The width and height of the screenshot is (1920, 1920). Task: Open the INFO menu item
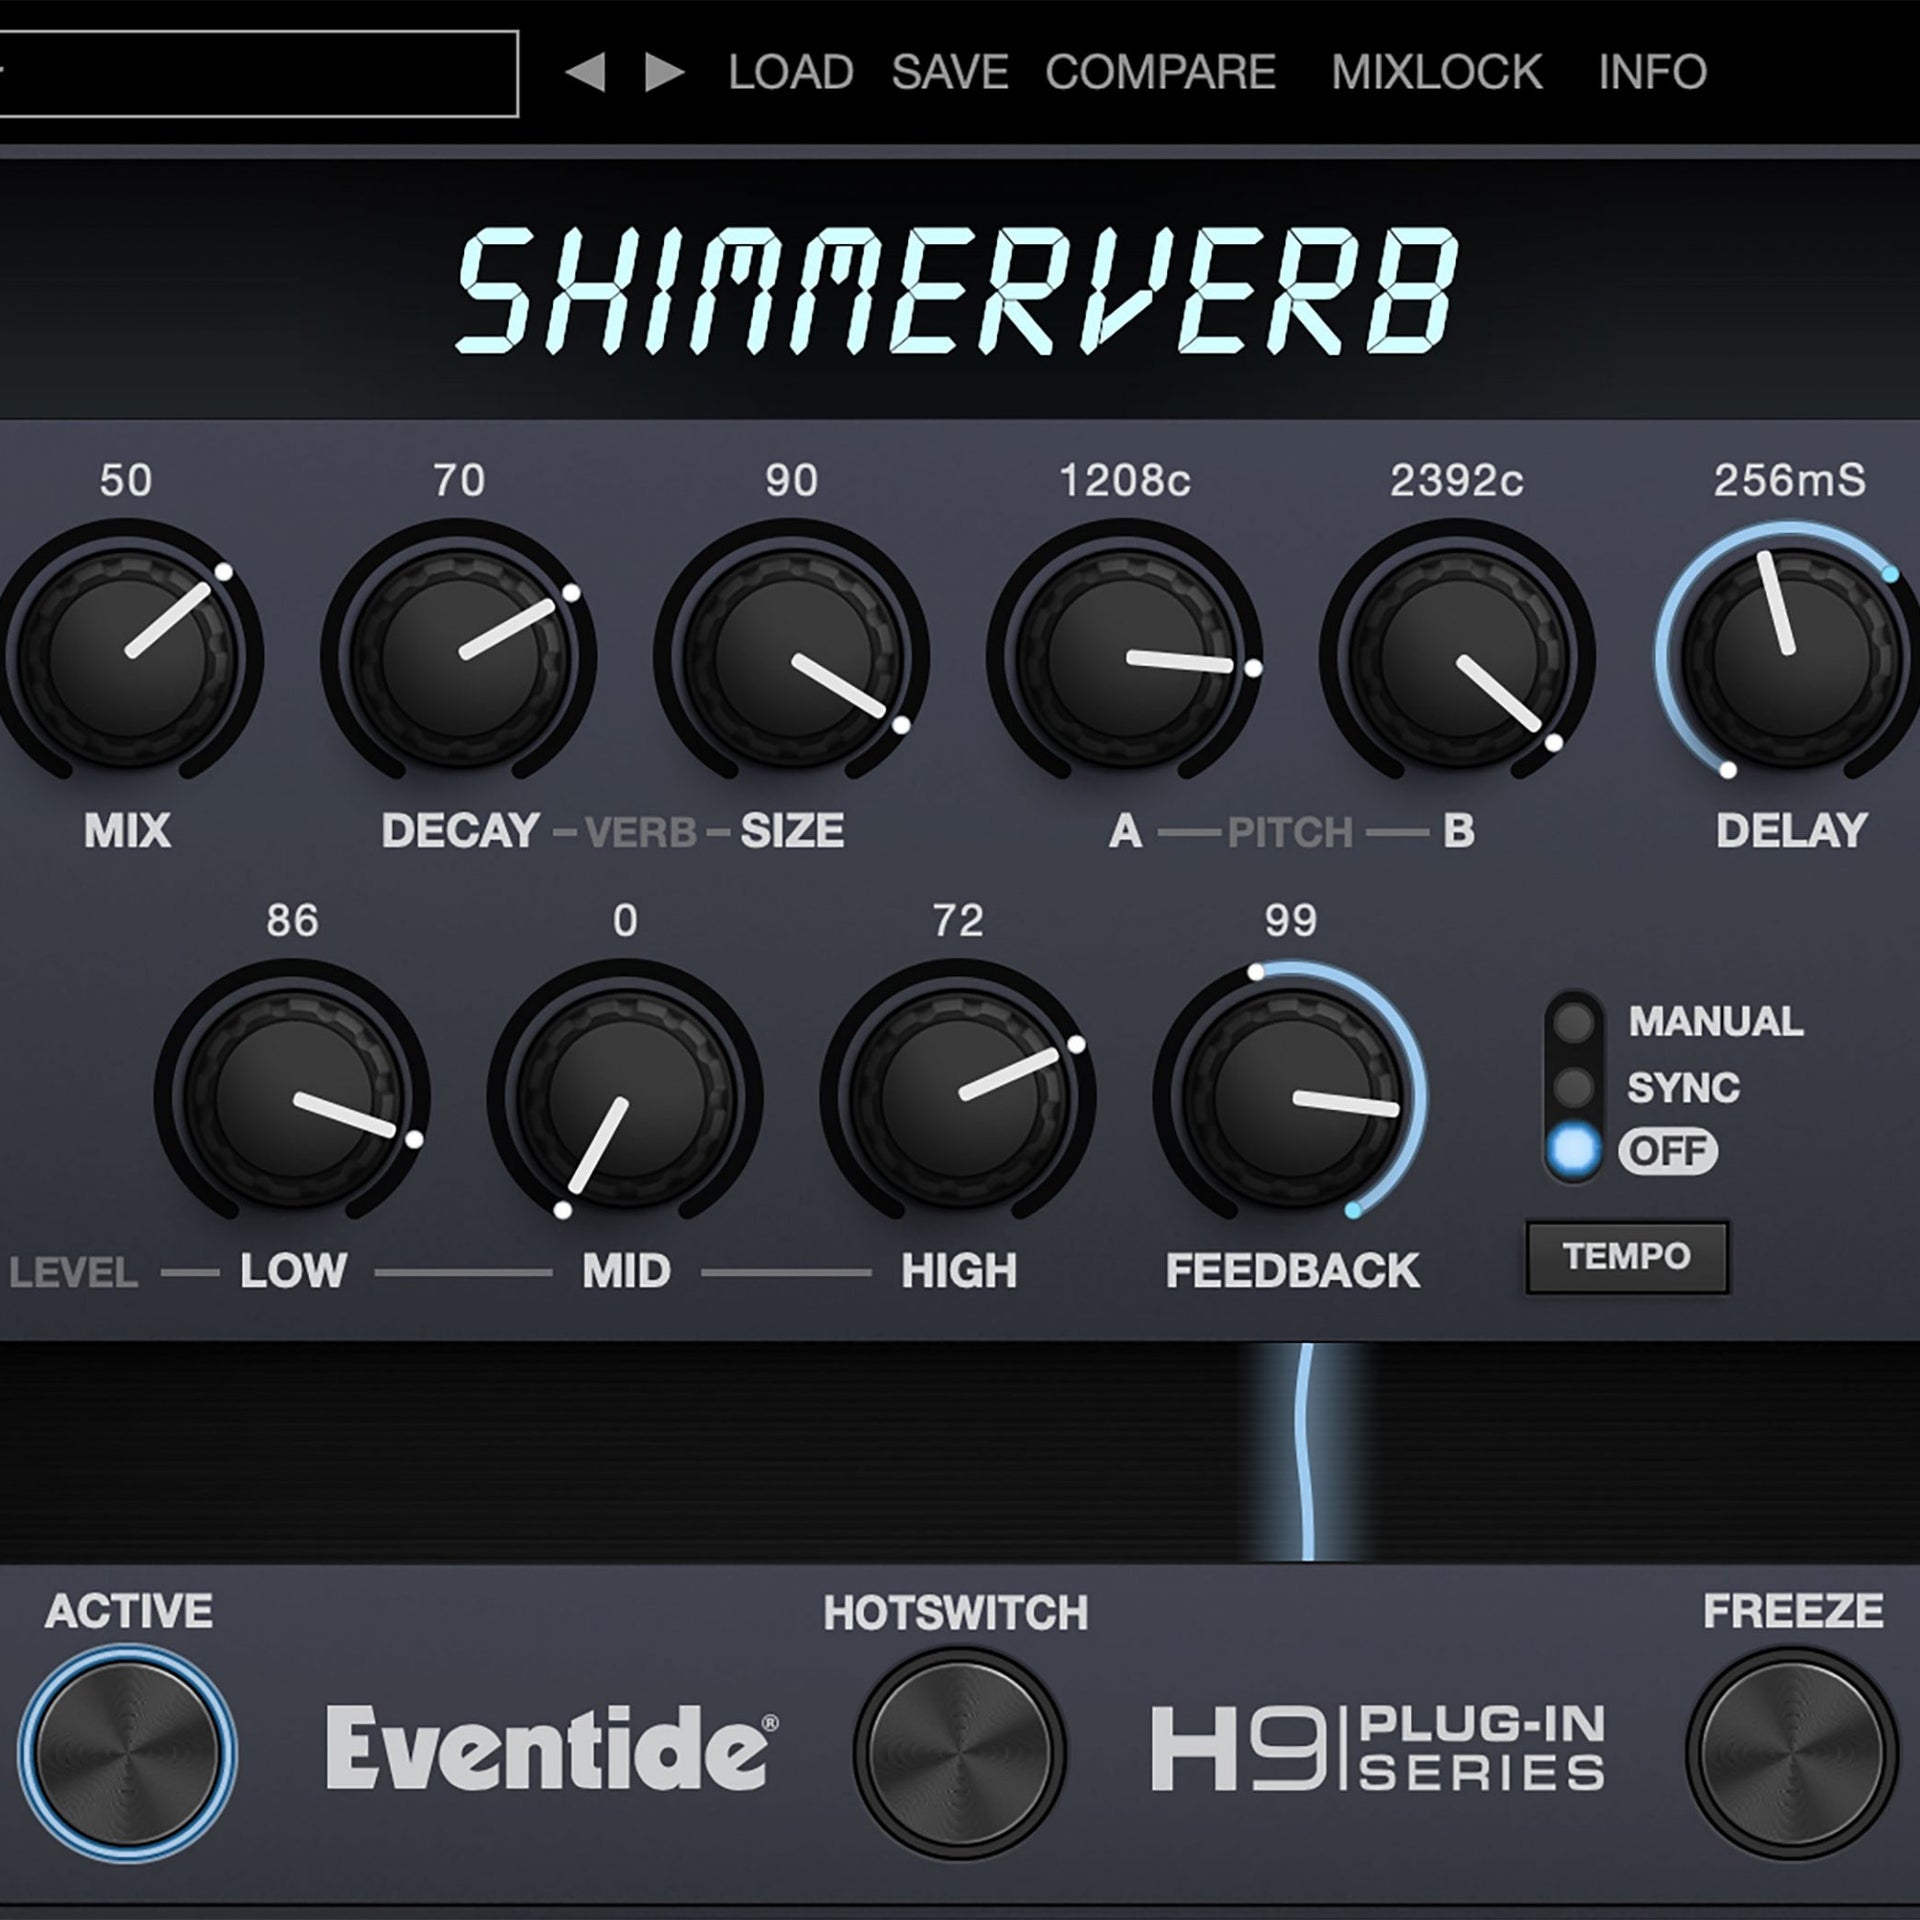pyautogui.click(x=1652, y=70)
